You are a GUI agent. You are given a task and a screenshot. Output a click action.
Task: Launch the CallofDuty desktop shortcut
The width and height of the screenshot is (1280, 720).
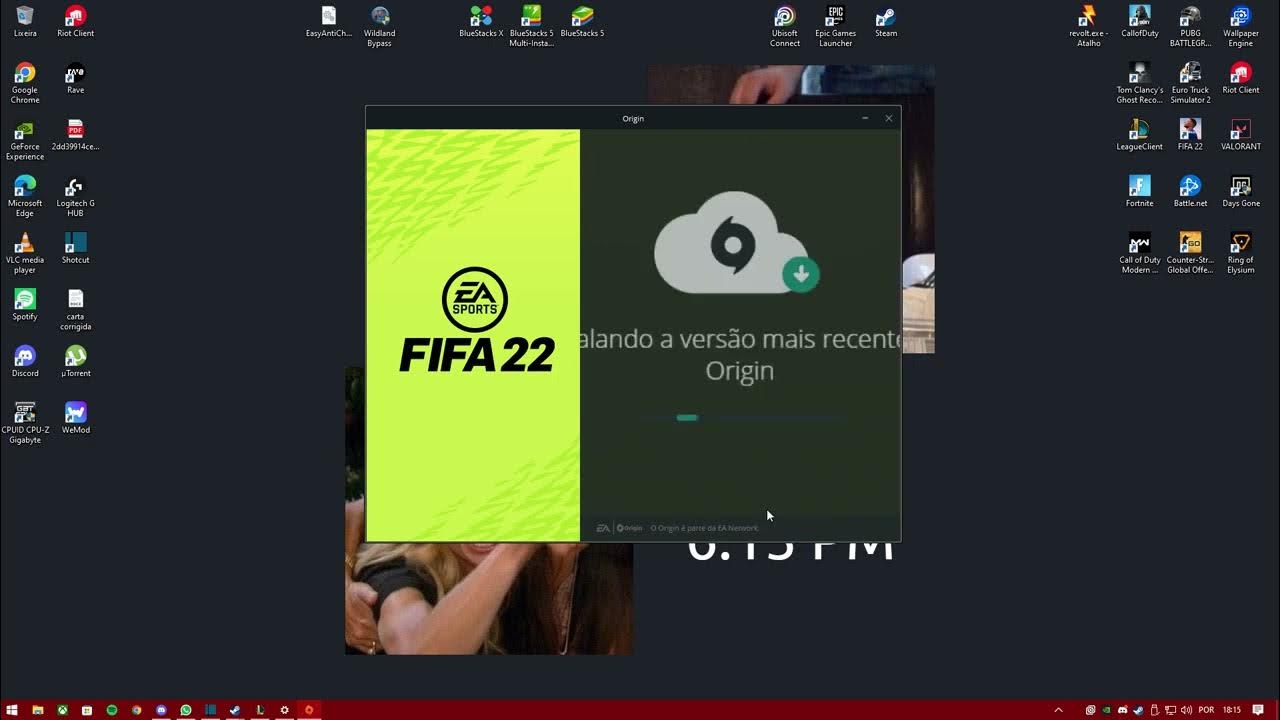[1139, 22]
